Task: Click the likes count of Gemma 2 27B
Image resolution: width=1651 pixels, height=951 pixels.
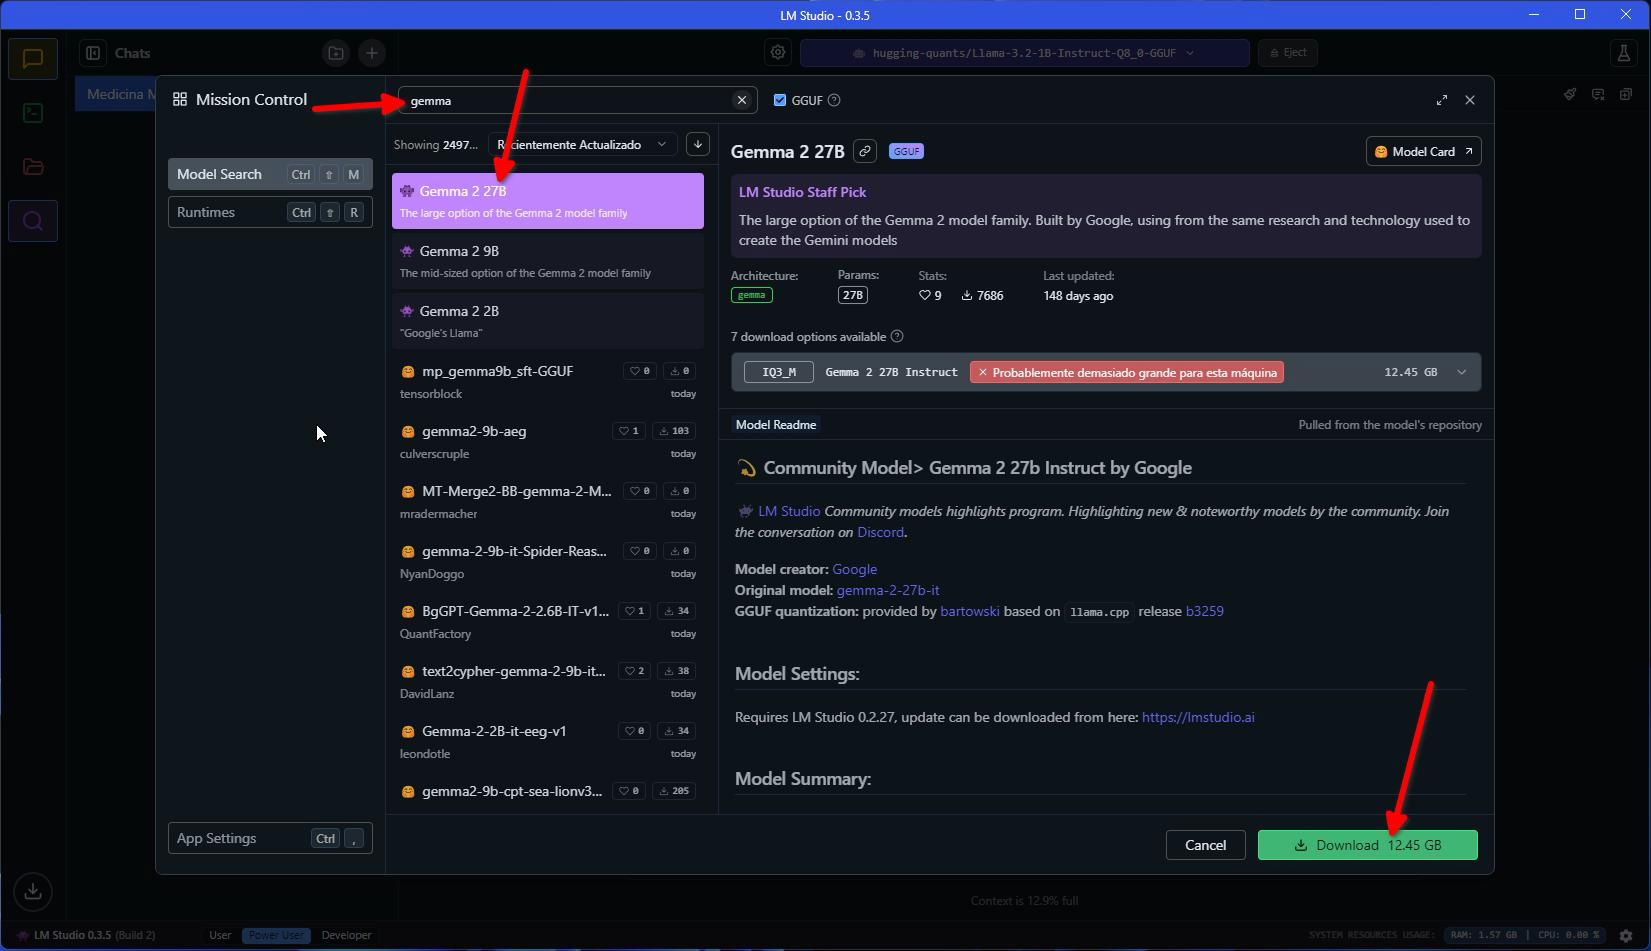Action: [x=930, y=296]
